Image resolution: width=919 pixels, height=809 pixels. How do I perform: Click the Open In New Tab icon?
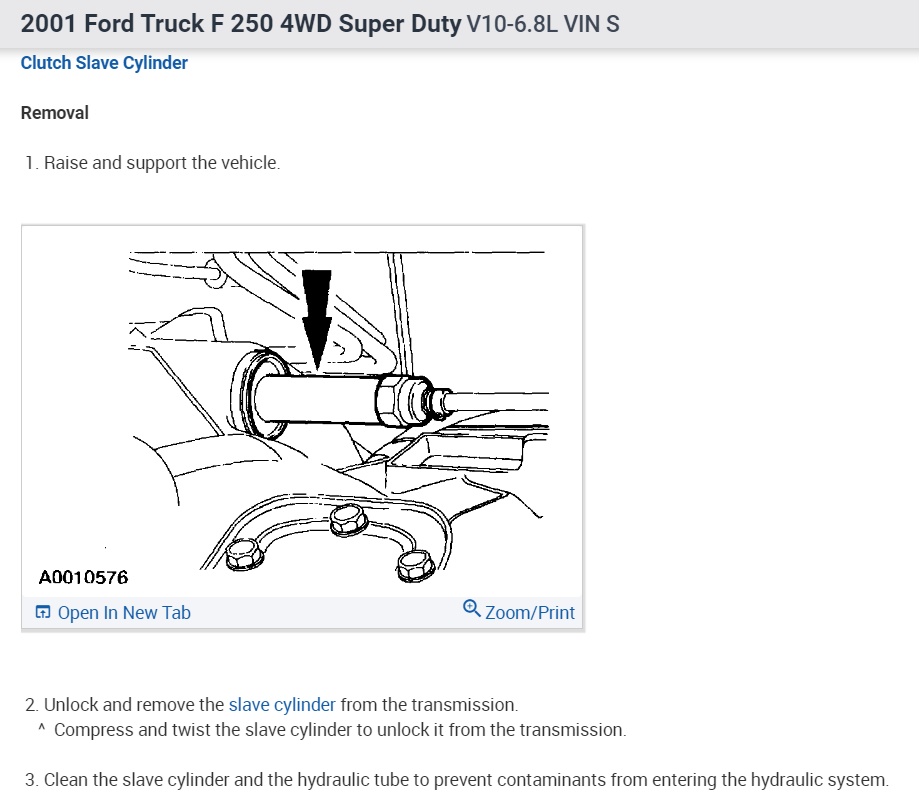[x=43, y=613]
